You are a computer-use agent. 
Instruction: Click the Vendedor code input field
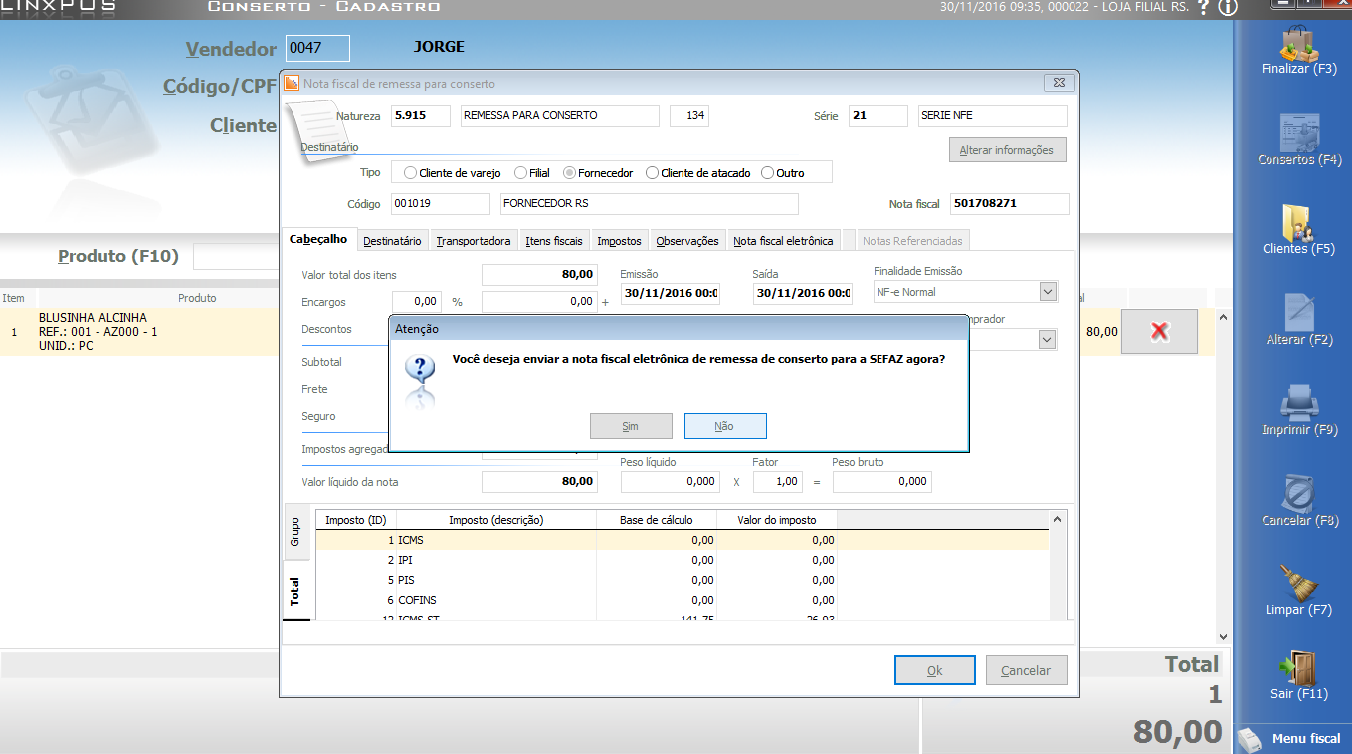tap(318, 48)
